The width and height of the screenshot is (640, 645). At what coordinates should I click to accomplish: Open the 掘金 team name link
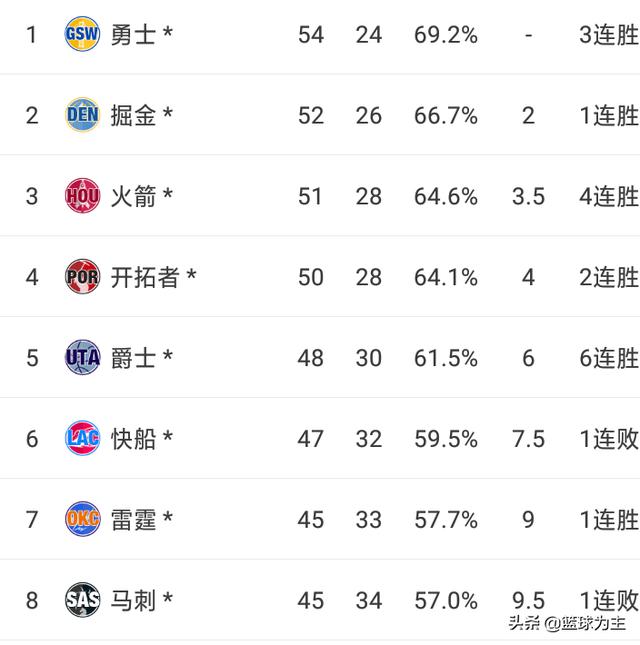pyautogui.click(x=133, y=115)
